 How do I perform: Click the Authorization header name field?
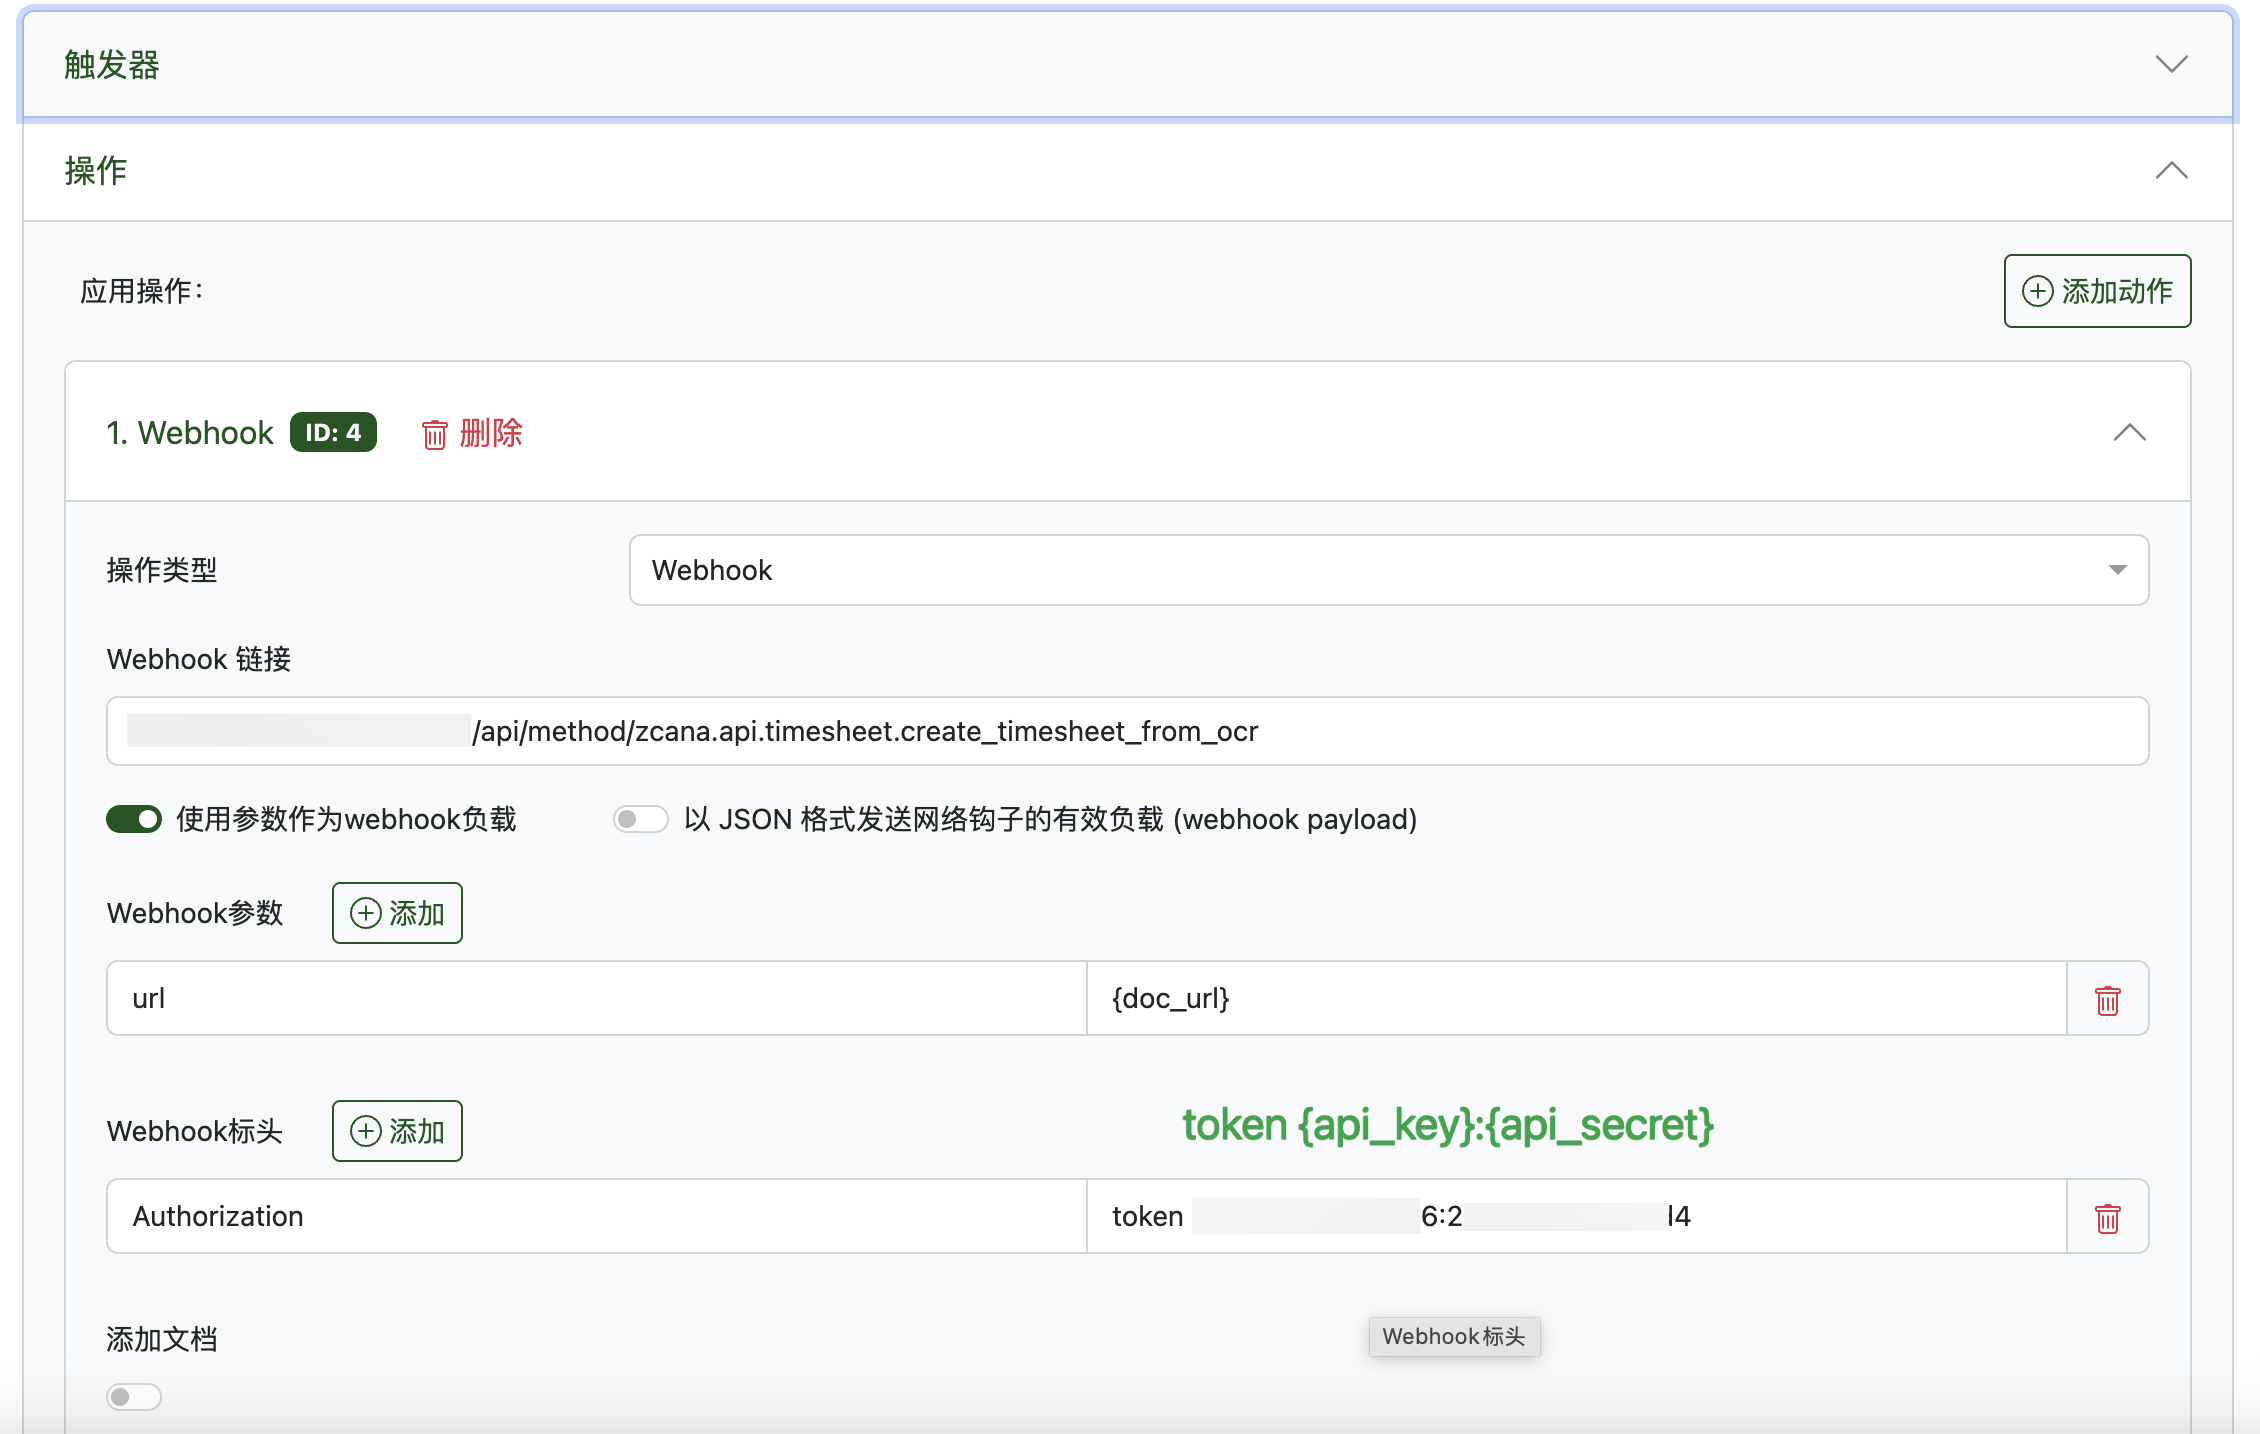pyautogui.click(x=596, y=1216)
